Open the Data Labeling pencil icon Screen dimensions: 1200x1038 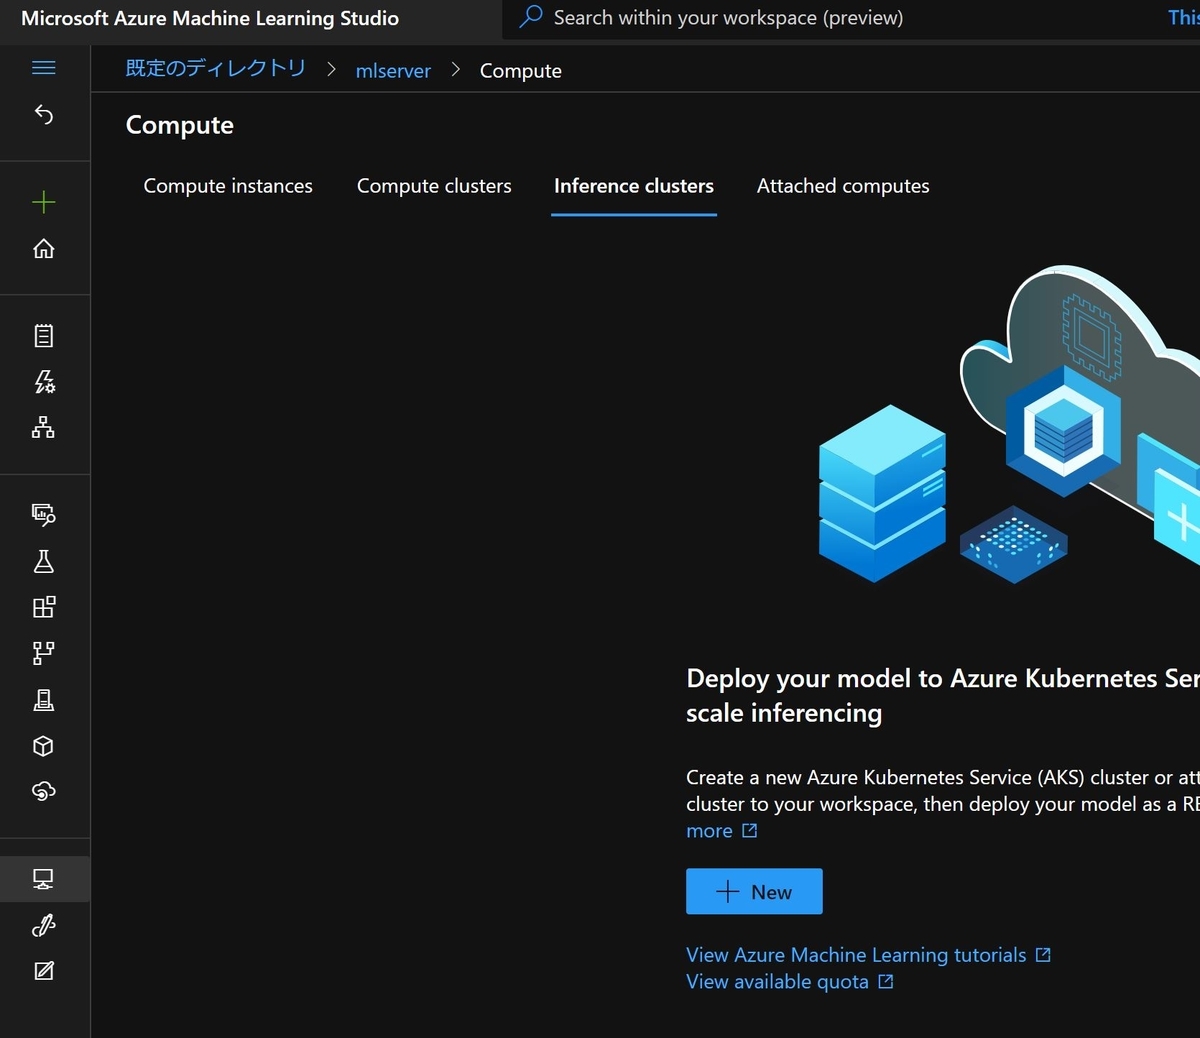pos(44,970)
